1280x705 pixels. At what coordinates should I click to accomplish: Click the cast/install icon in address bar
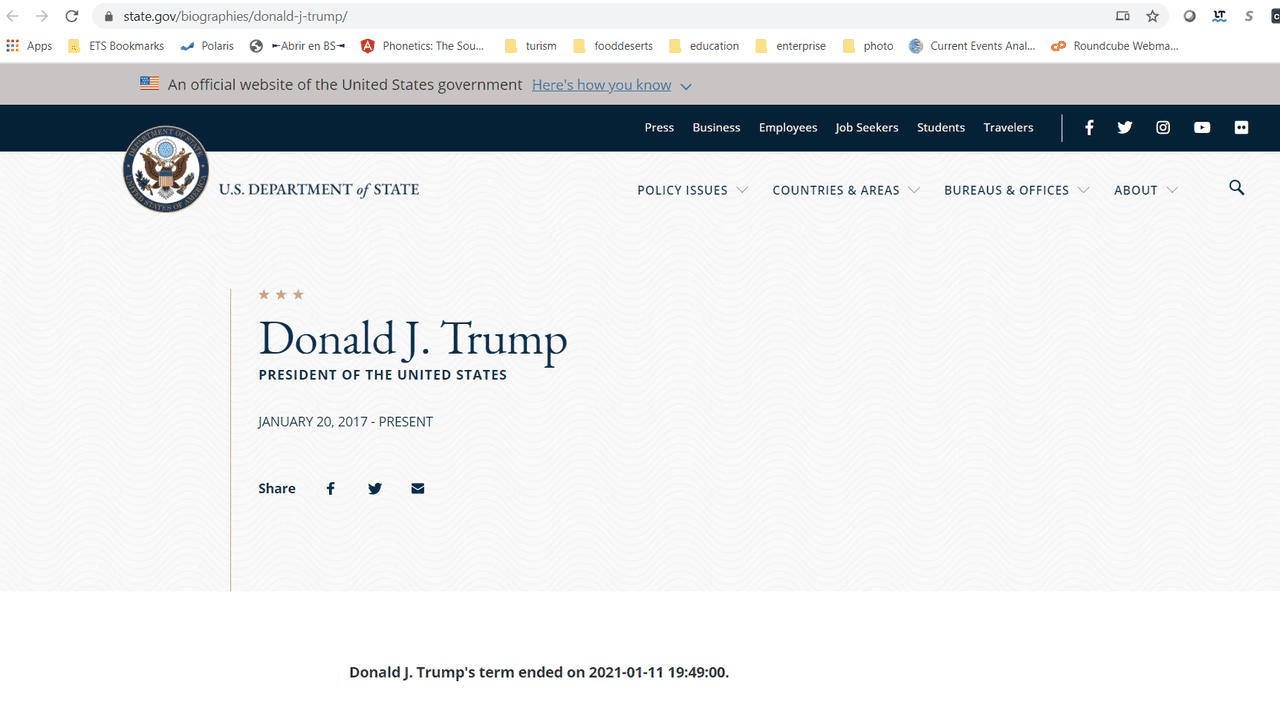1123,16
